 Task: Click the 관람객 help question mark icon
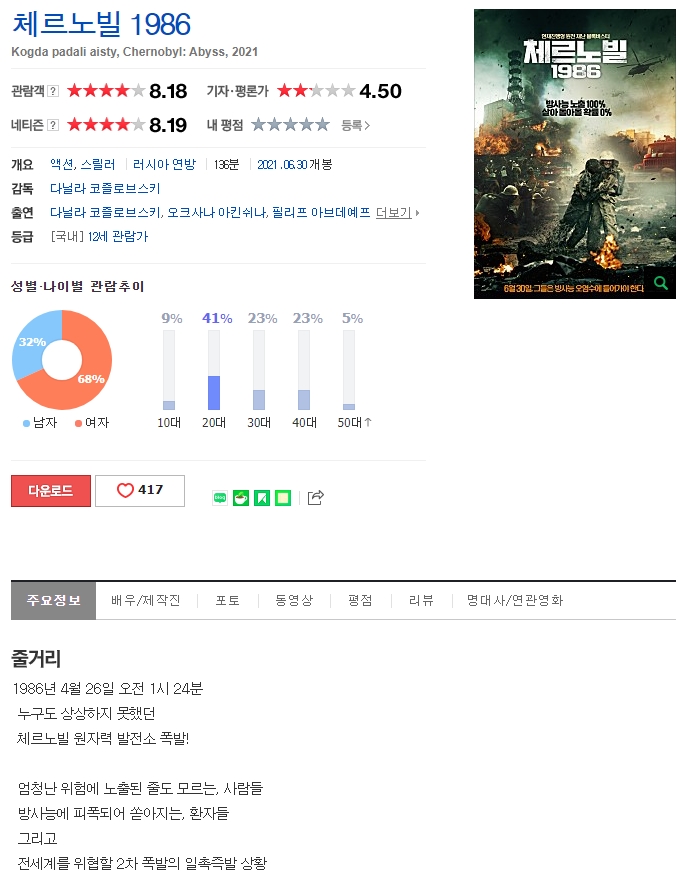click(x=53, y=91)
